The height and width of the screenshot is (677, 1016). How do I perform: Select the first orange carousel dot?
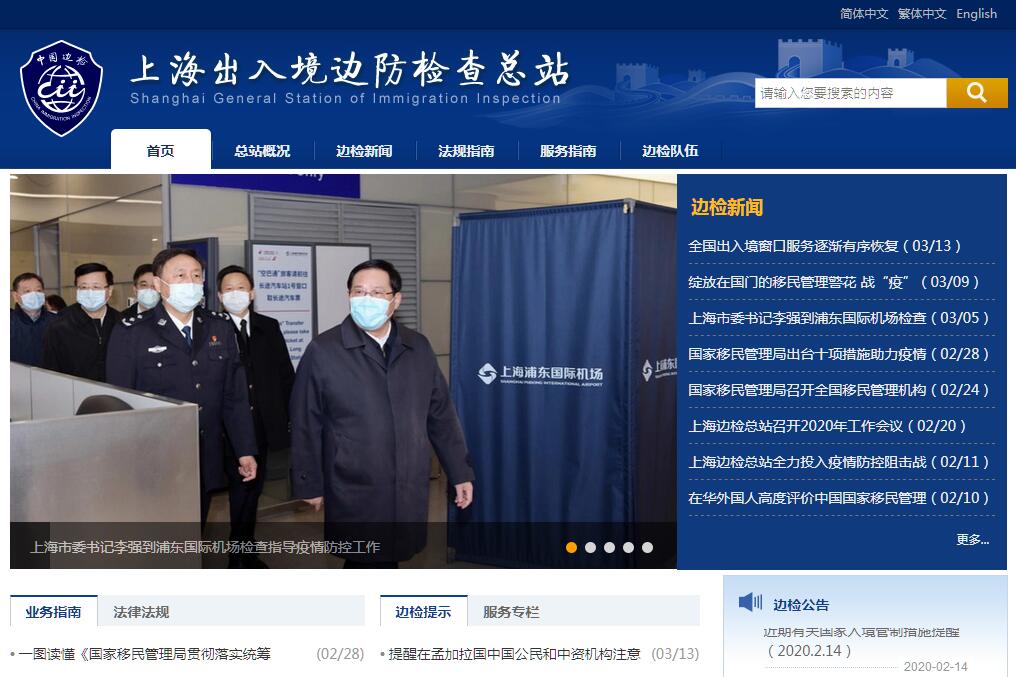(x=571, y=547)
